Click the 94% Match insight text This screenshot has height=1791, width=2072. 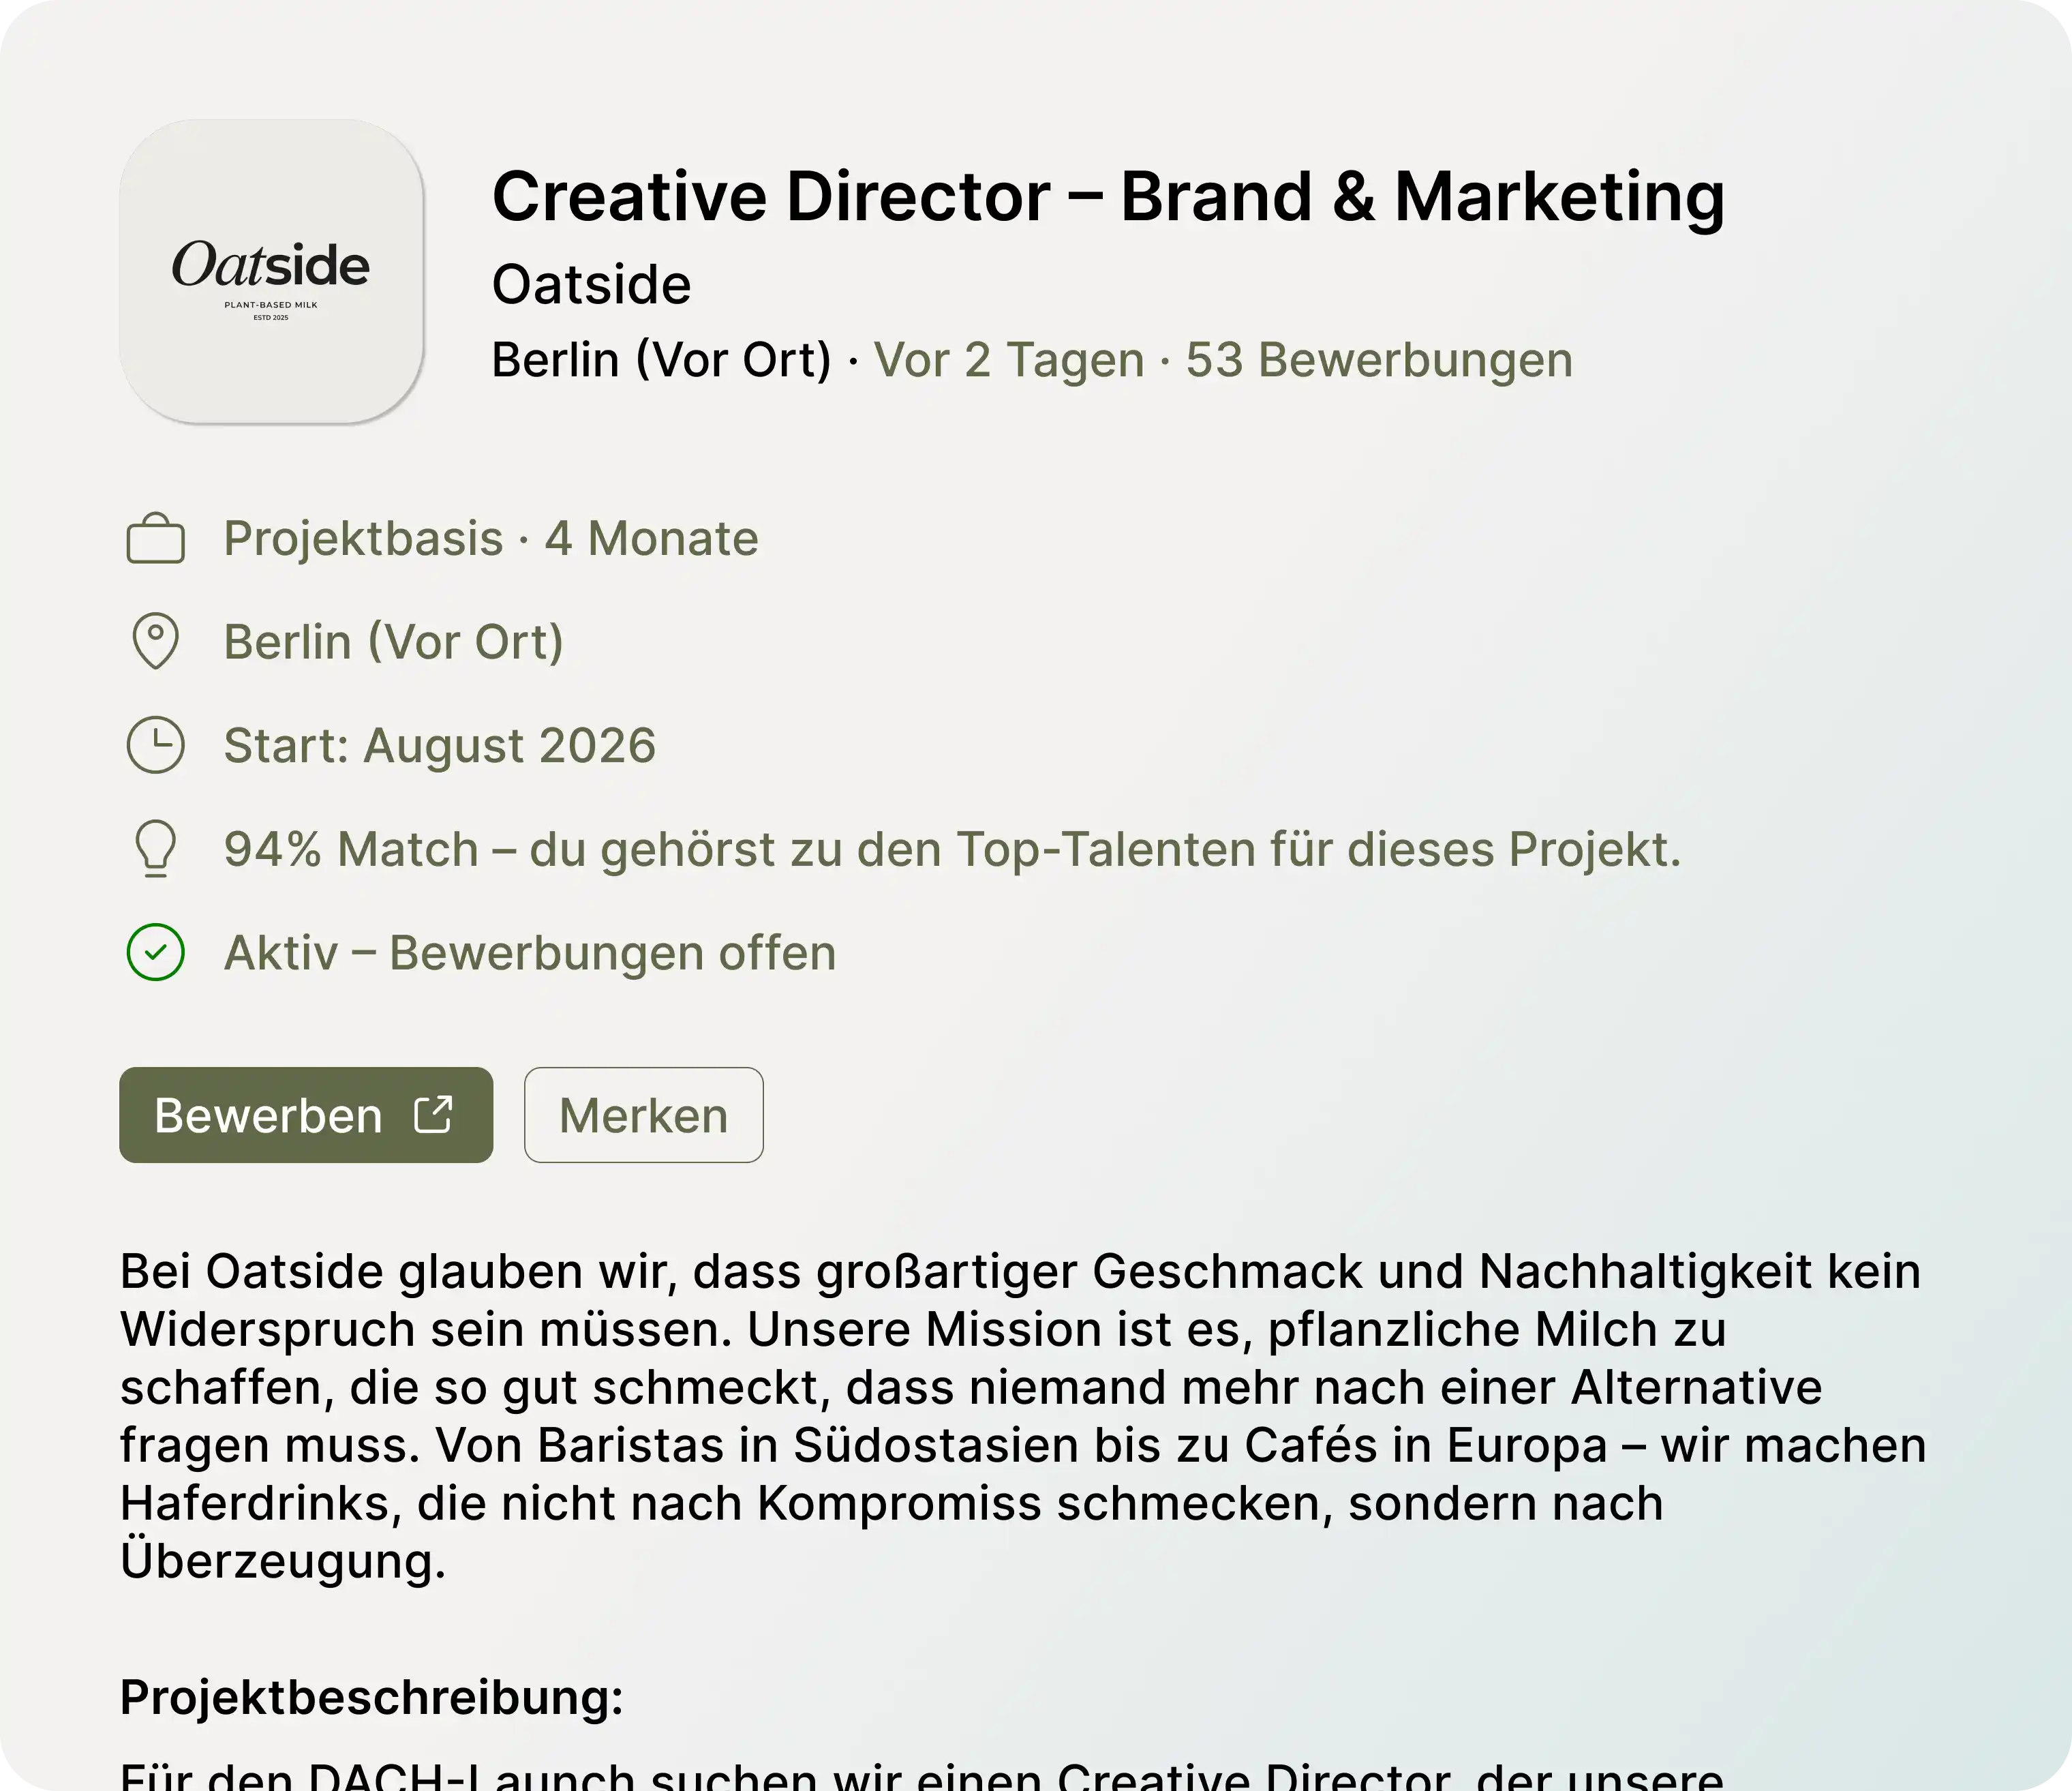952,850
